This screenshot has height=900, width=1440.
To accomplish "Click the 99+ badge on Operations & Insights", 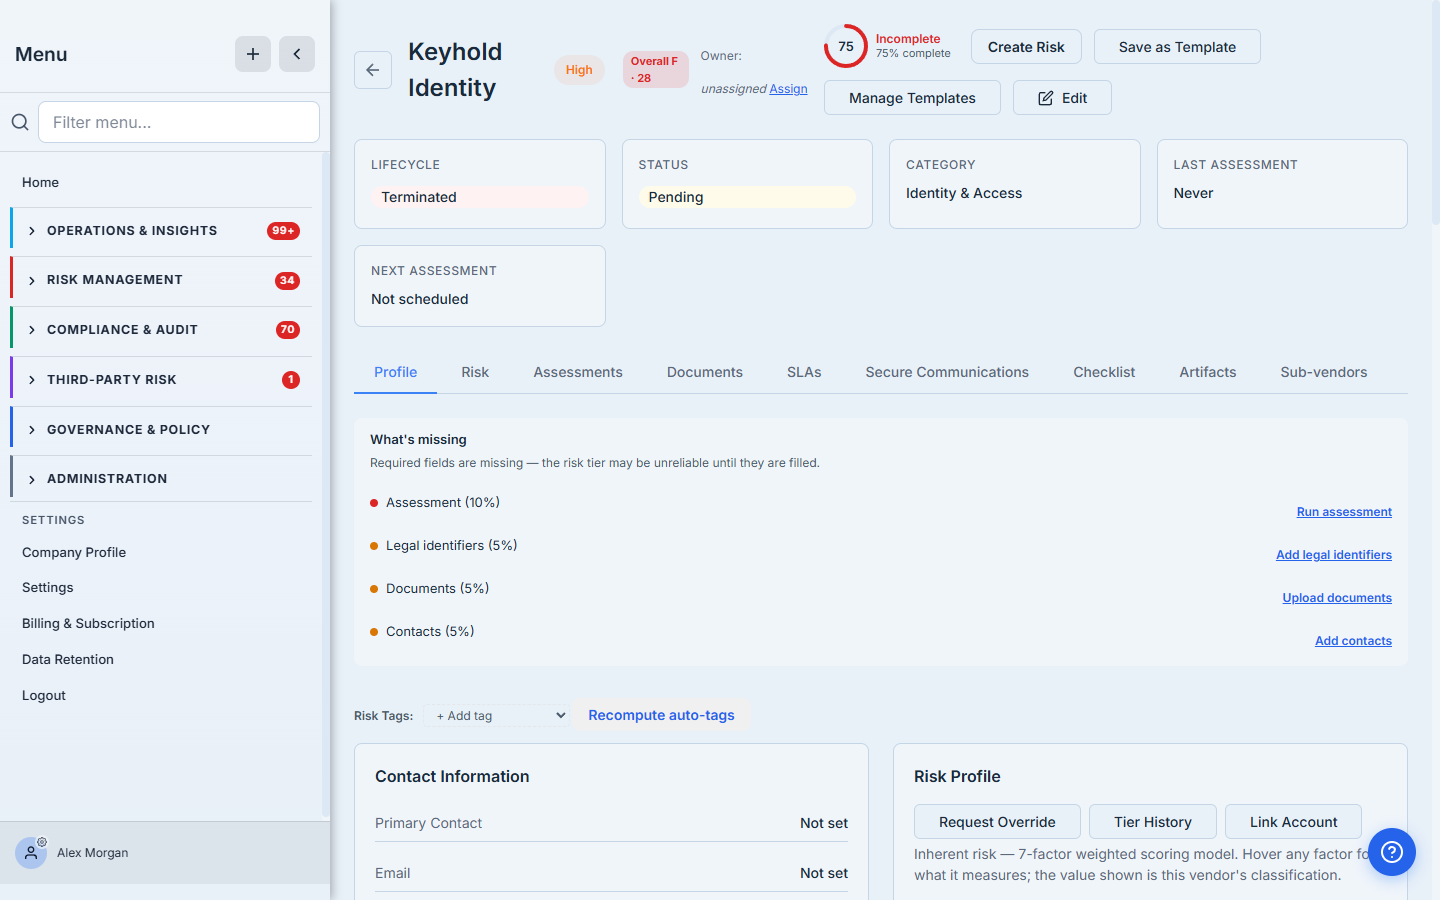I will [283, 231].
